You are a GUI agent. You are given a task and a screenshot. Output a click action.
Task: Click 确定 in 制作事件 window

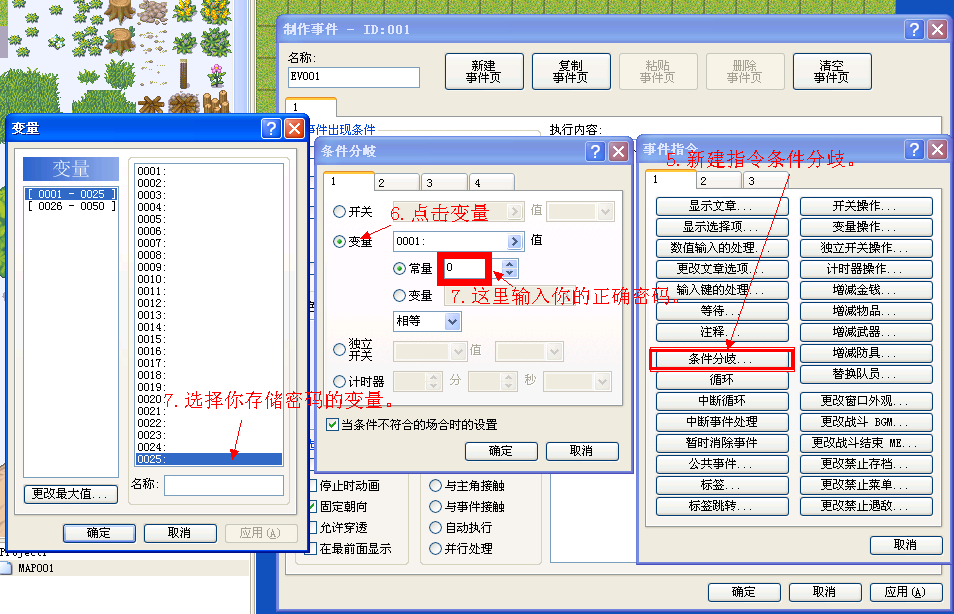pyautogui.click(x=744, y=592)
